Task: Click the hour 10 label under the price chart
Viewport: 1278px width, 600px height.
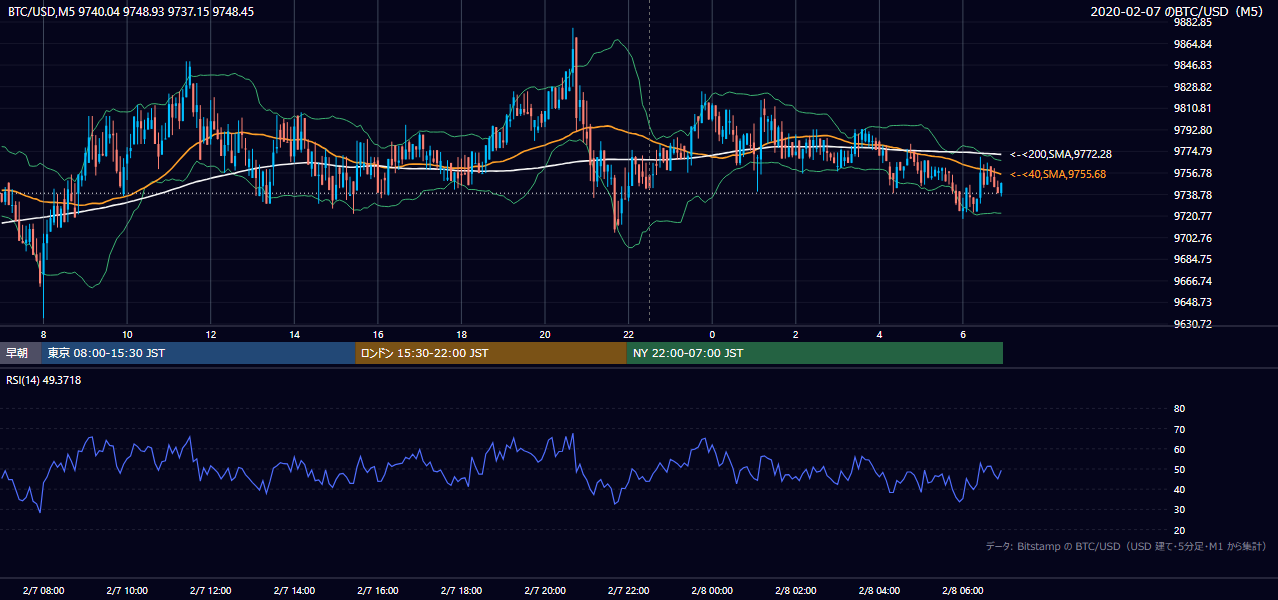Action: (127, 335)
